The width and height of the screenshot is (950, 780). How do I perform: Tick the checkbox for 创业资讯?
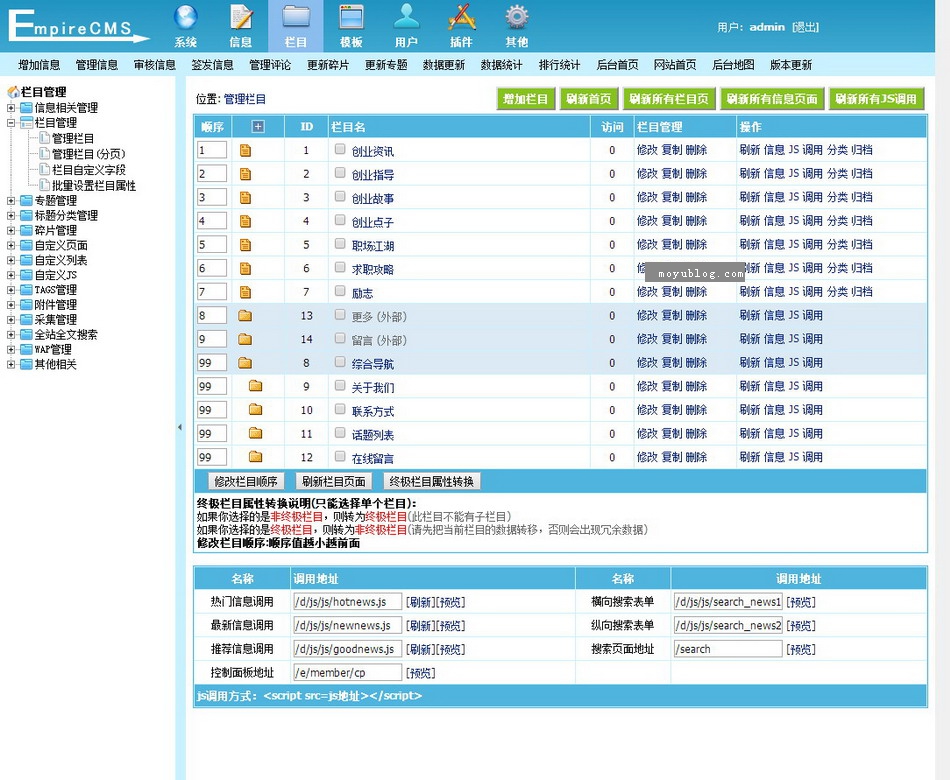click(340, 149)
